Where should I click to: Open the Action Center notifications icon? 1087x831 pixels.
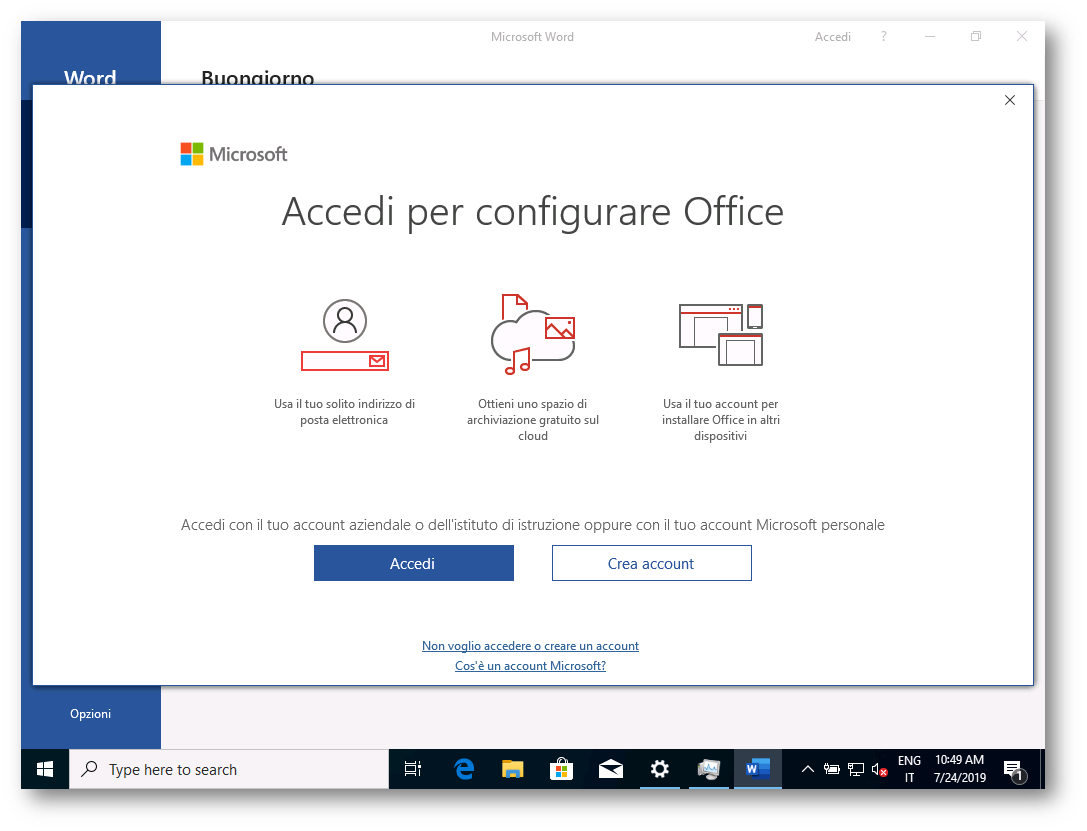pyautogui.click(x=1014, y=770)
